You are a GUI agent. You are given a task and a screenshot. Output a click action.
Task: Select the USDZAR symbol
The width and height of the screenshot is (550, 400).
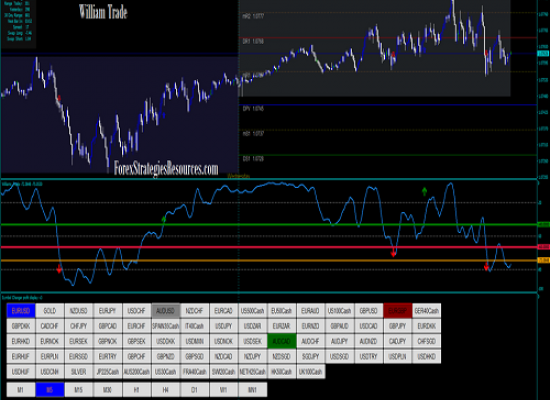pyautogui.click(x=253, y=326)
